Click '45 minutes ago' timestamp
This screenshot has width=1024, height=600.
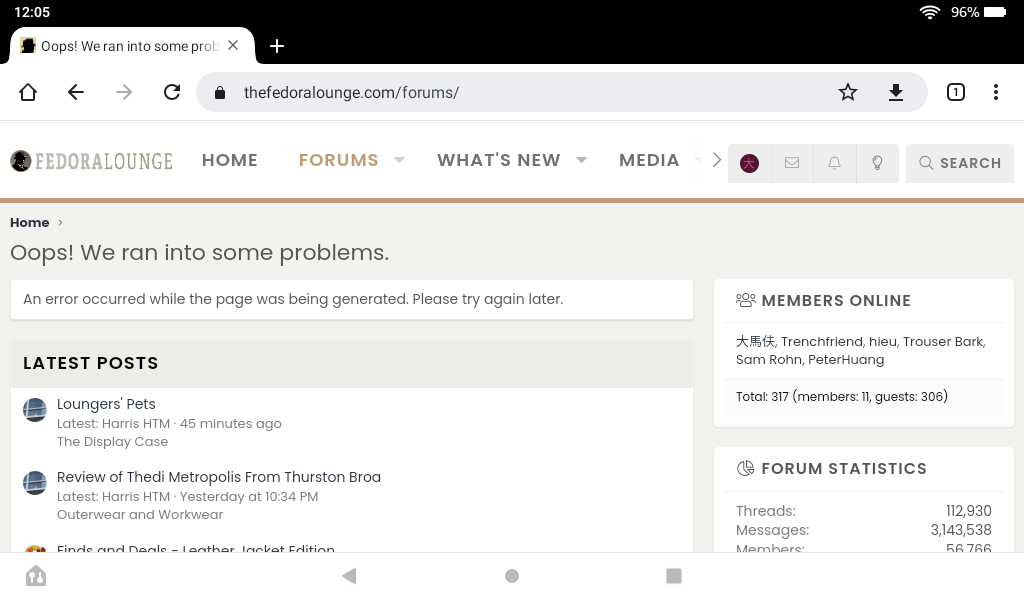(231, 423)
